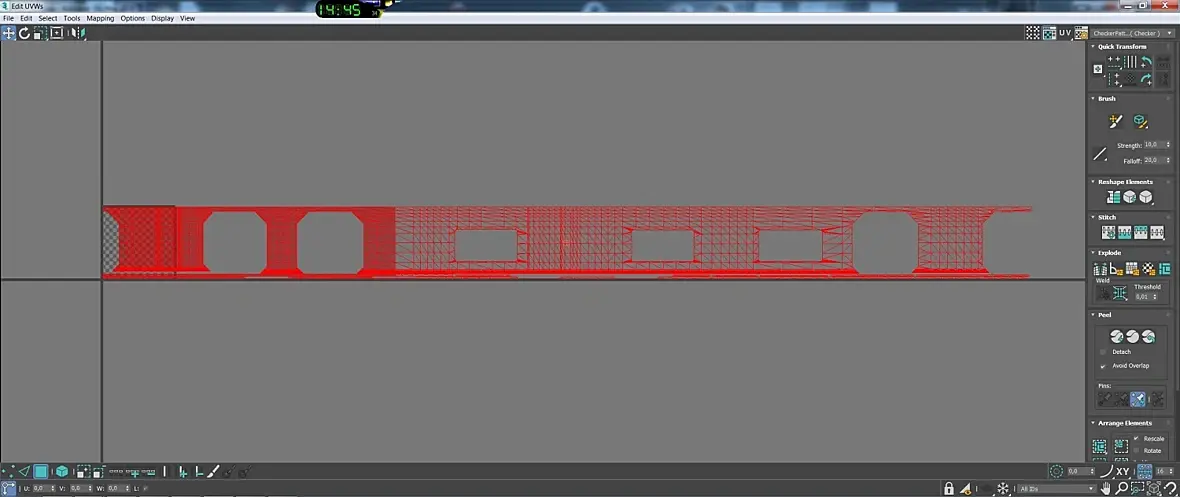This screenshot has width=1180, height=497.
Task: Toggle the Lock Selection padlock
Action: (949, 489)
